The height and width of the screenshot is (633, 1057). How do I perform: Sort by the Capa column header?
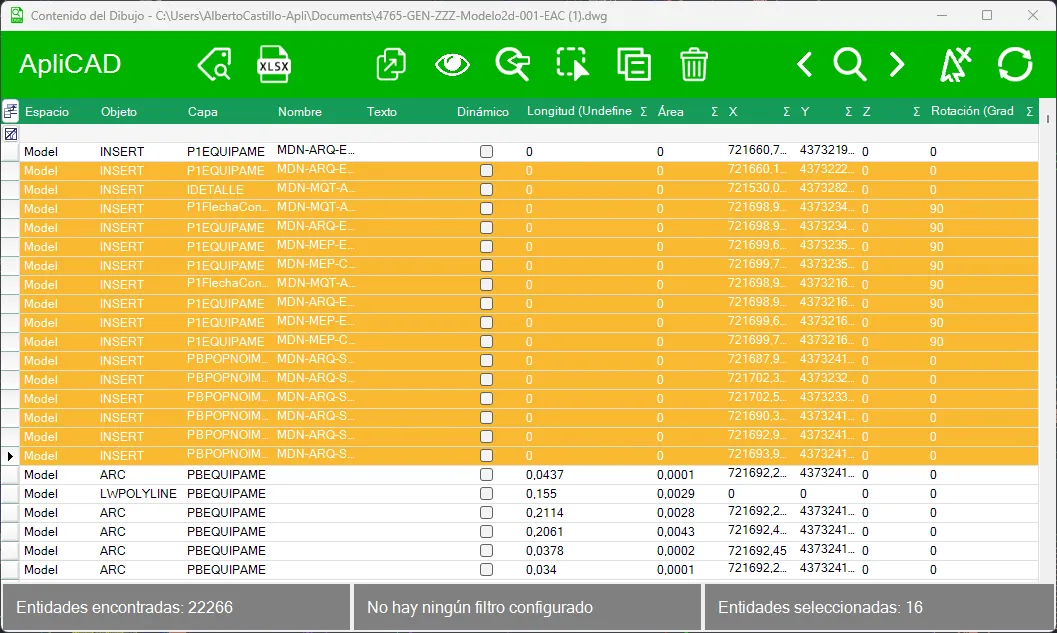point(202,112)
